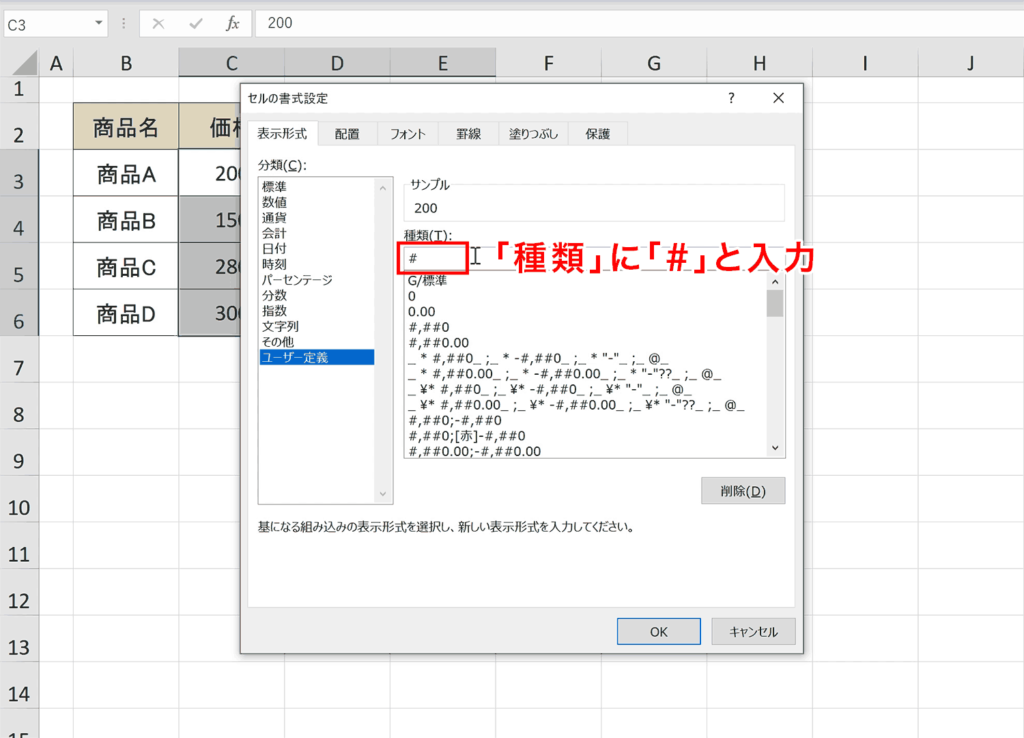Click the OK button
This screenshot has height=738, width=1024.
tap(658, 631)
